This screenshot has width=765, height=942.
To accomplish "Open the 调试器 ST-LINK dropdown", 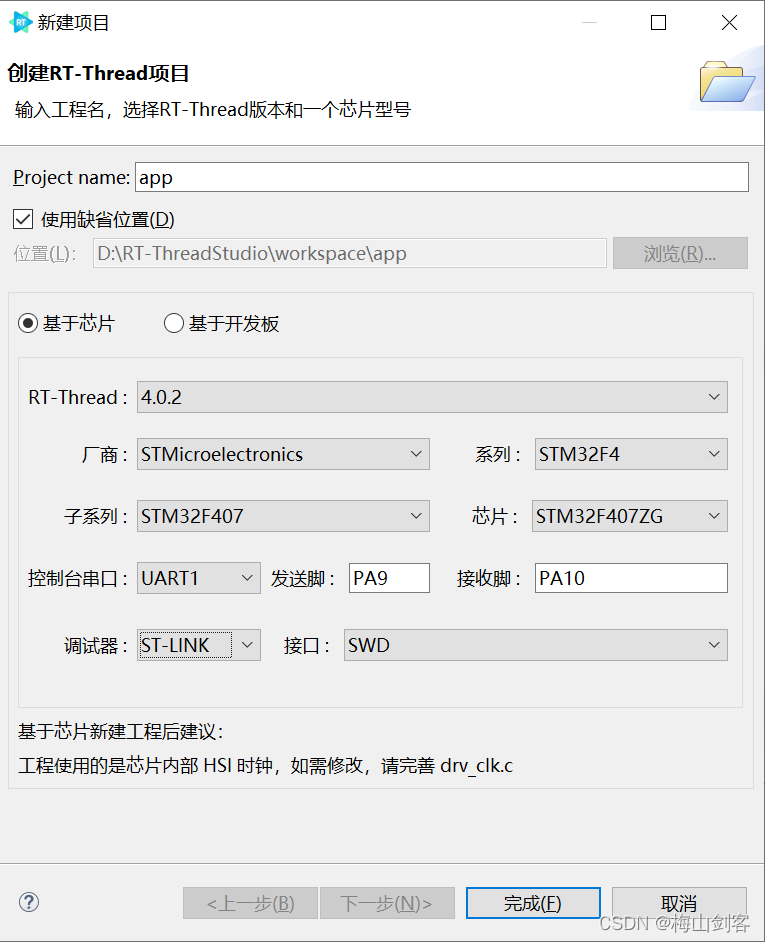I will (x=199, y=645).
